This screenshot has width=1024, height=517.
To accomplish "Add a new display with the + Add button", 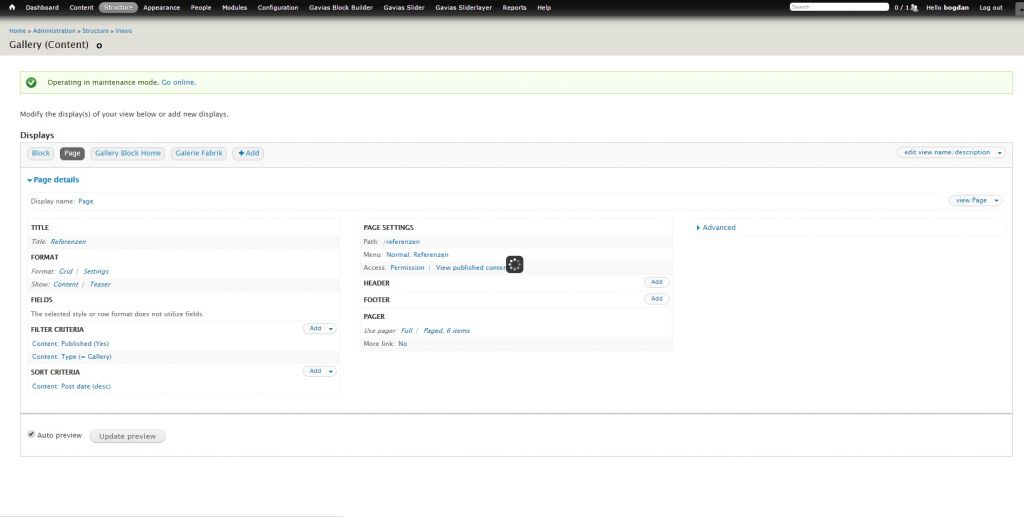I will (x=248, y=153).
